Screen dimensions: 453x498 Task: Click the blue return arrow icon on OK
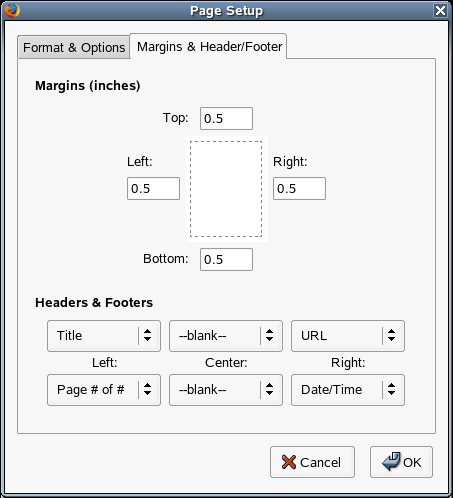click(x=391, y=461)
